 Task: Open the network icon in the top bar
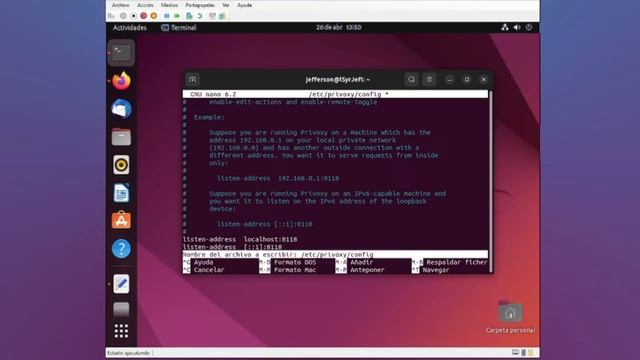(x=505, y=27)
